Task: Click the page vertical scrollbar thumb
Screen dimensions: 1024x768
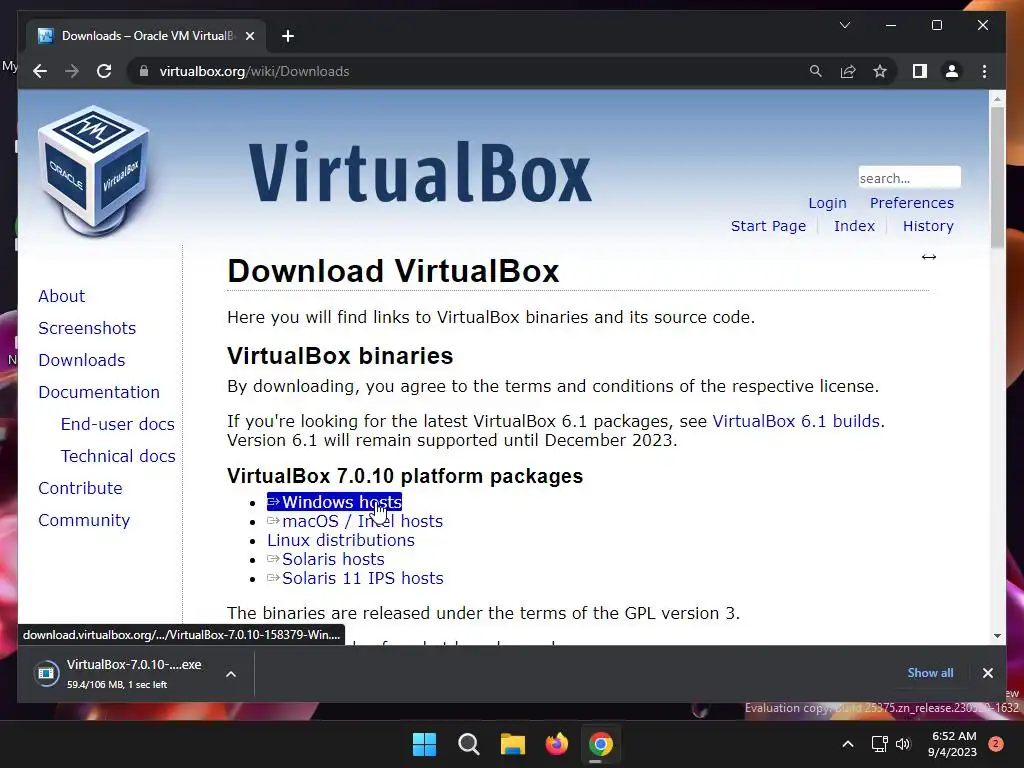Action: [x=997, y=178]
